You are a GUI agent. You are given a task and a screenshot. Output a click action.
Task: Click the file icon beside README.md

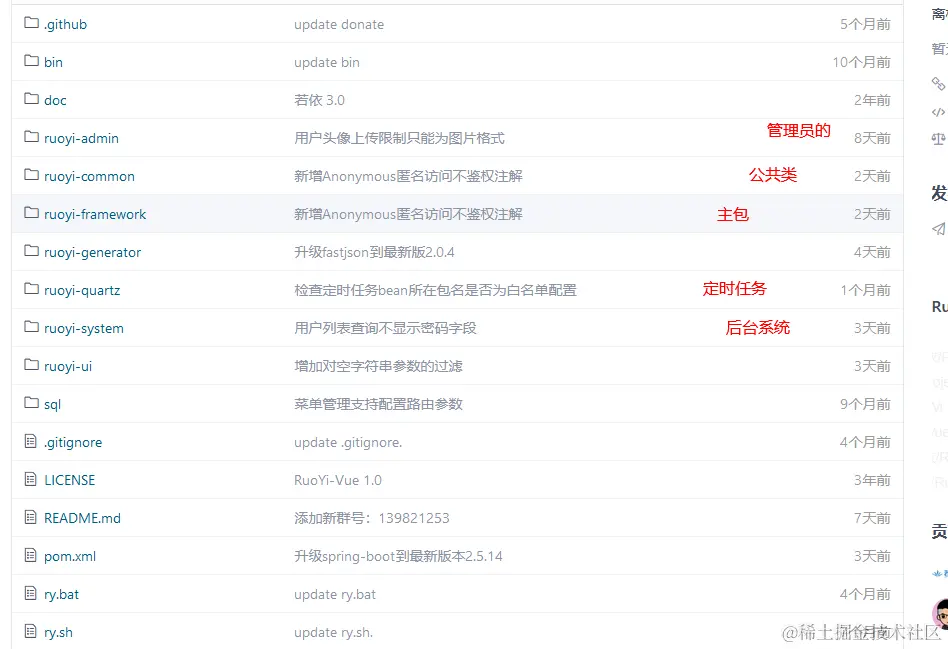[30, 518]
